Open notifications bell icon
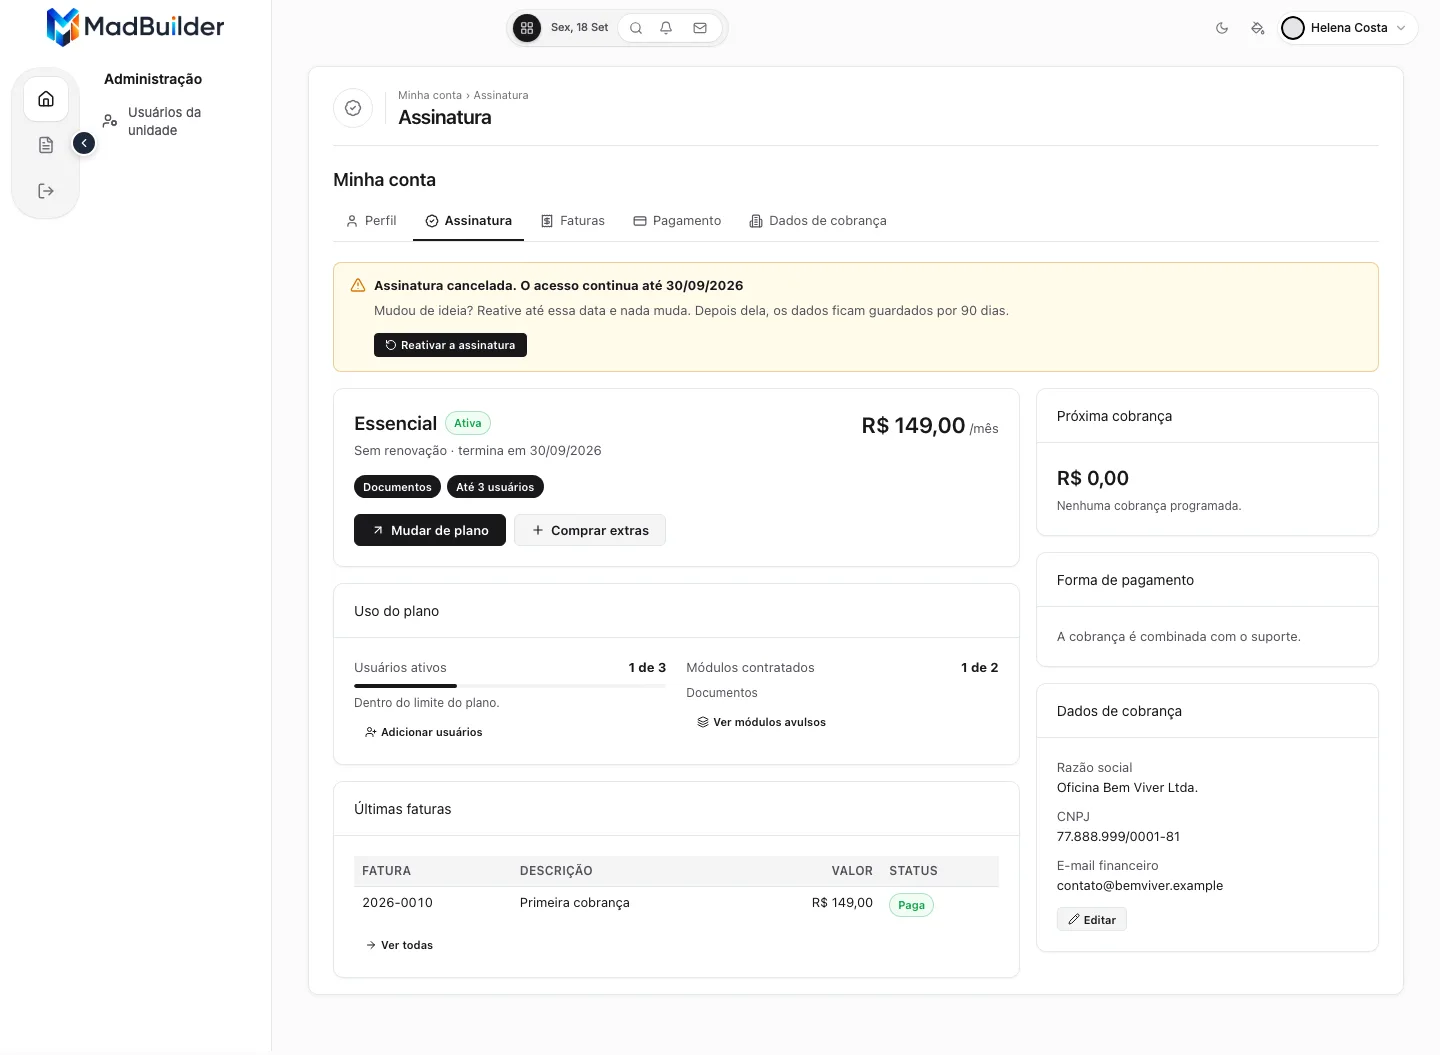 pos(666,28)
